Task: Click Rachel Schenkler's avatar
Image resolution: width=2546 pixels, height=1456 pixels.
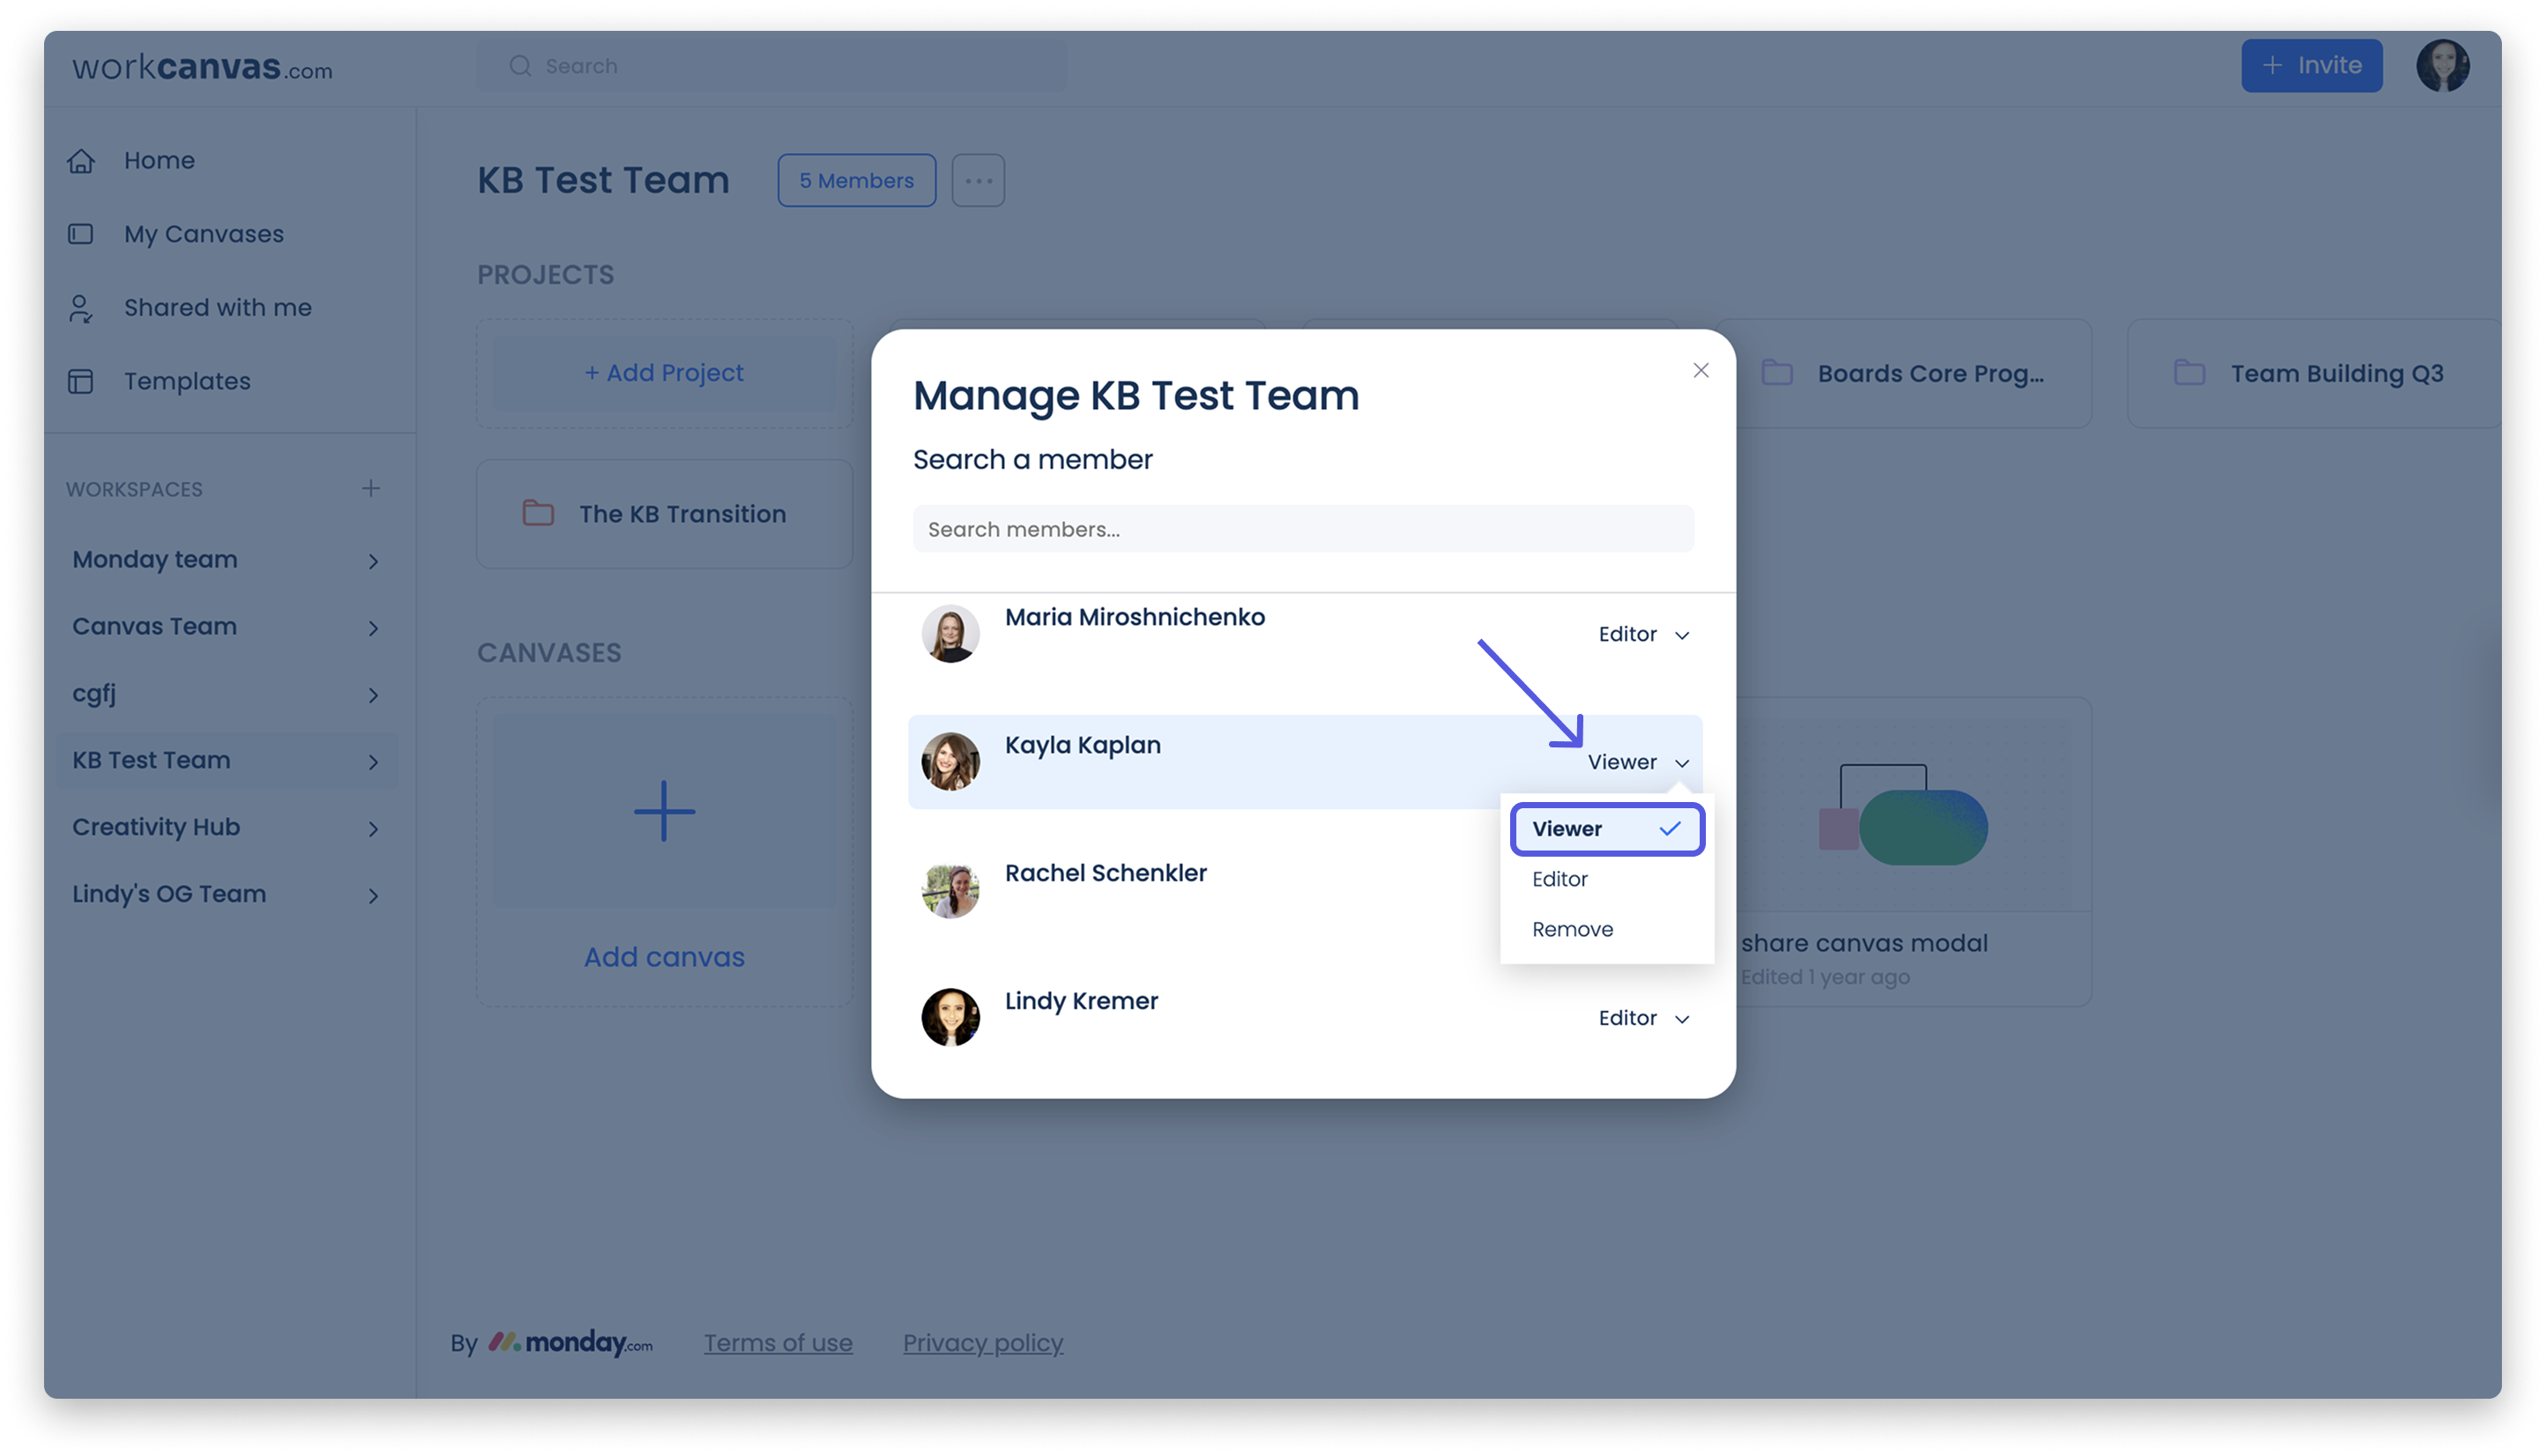Action: point(950,889)
